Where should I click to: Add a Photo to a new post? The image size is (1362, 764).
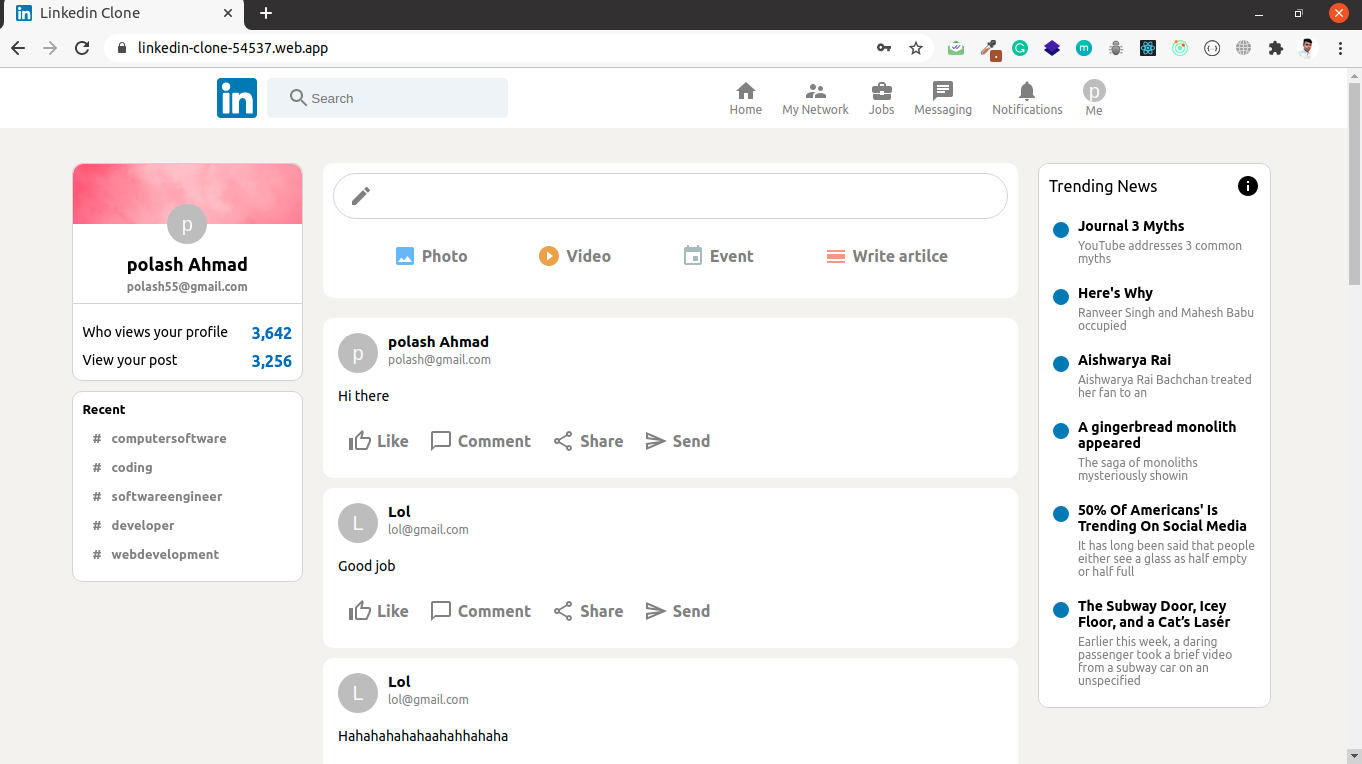pos(431,256)
